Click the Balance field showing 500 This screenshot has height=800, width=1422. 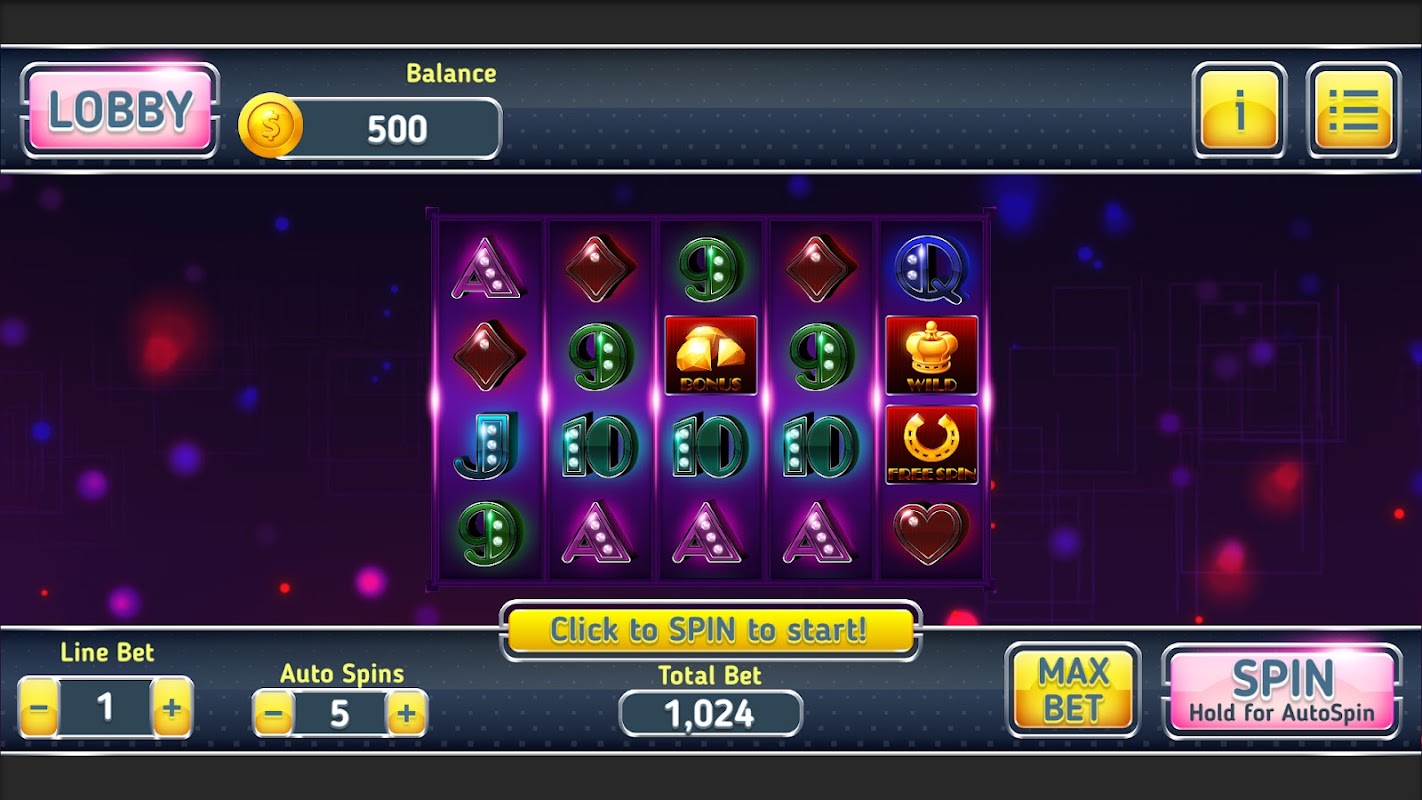tap(398, 128)
